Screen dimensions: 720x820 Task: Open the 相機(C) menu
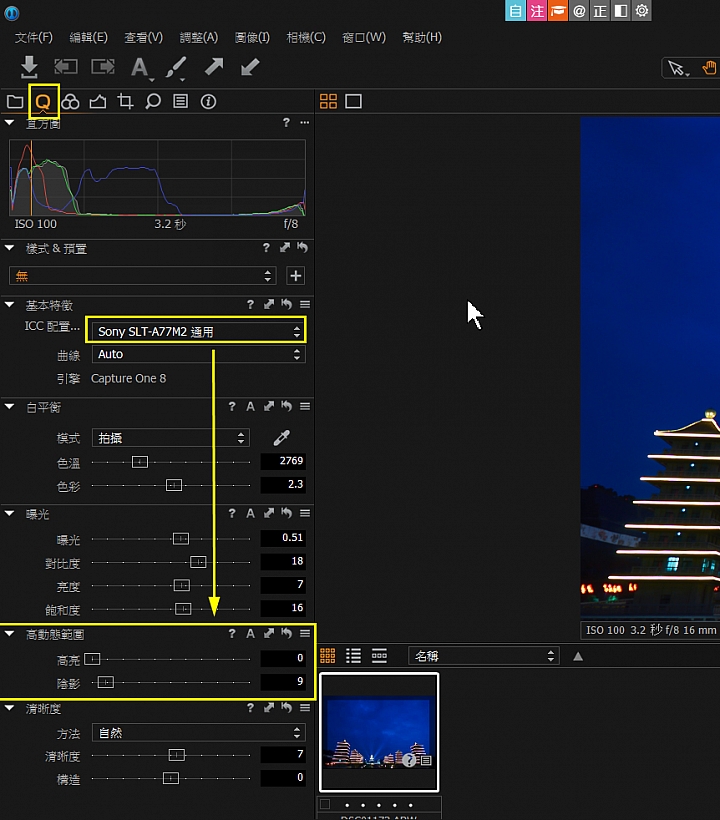click(306, 38)
